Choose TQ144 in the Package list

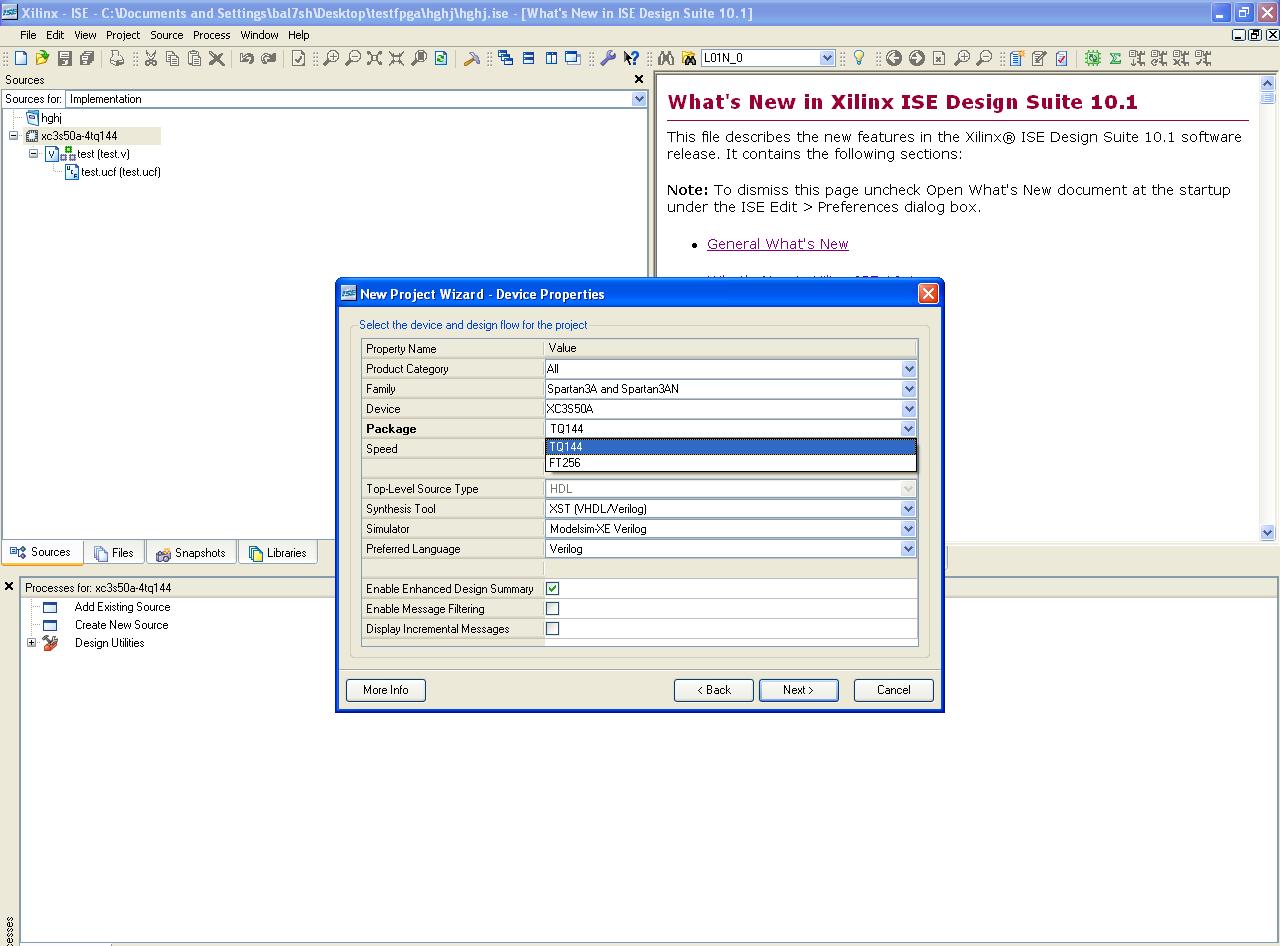point(730,447)
